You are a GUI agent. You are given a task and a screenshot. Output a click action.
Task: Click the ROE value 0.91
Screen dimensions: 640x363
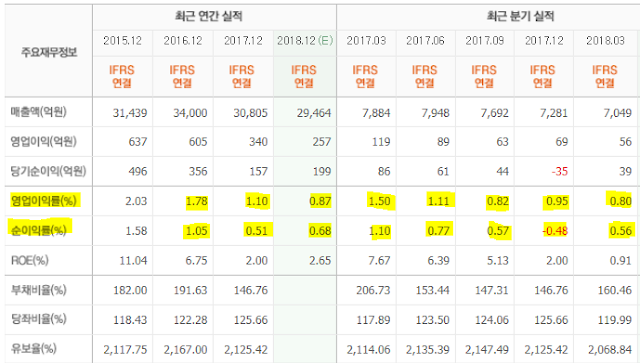click(621, 261)
